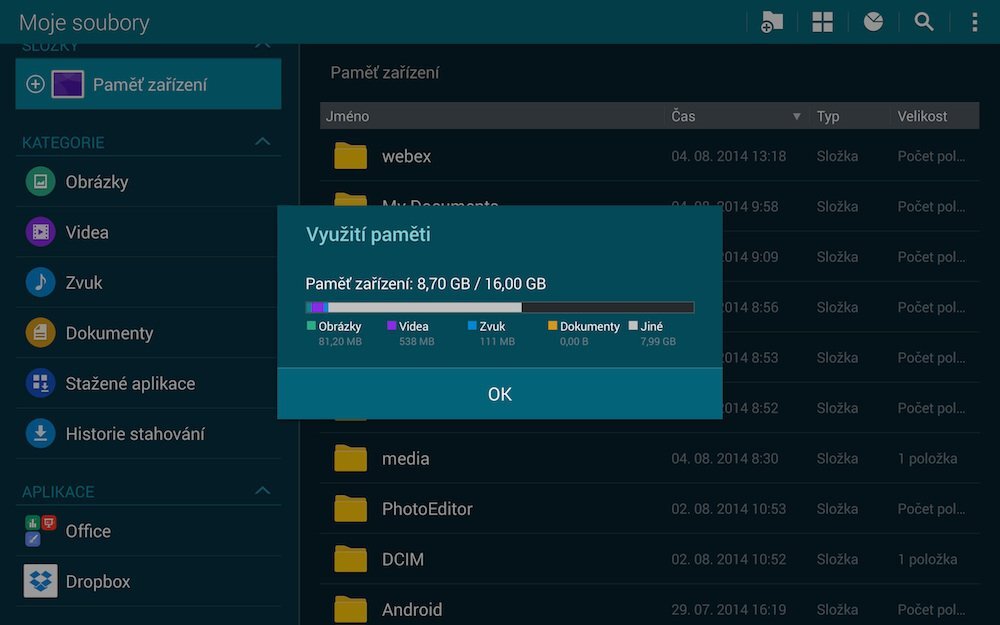
Task: Open the Obrázky category
Action: pyautogui.click(x=96, y=182)
